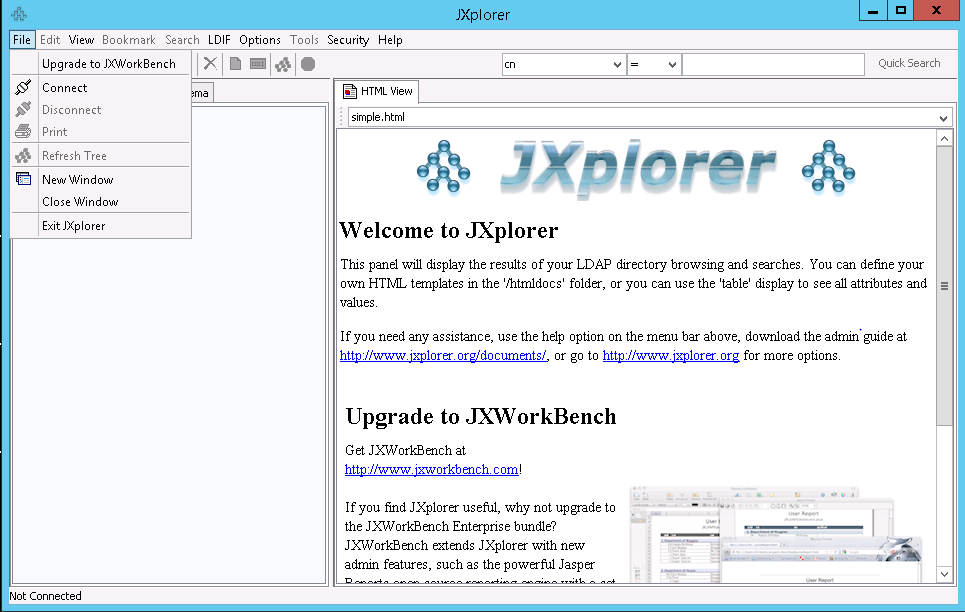Click the Not Connected status text
965x612 pixels.
(x=45, y=596)
